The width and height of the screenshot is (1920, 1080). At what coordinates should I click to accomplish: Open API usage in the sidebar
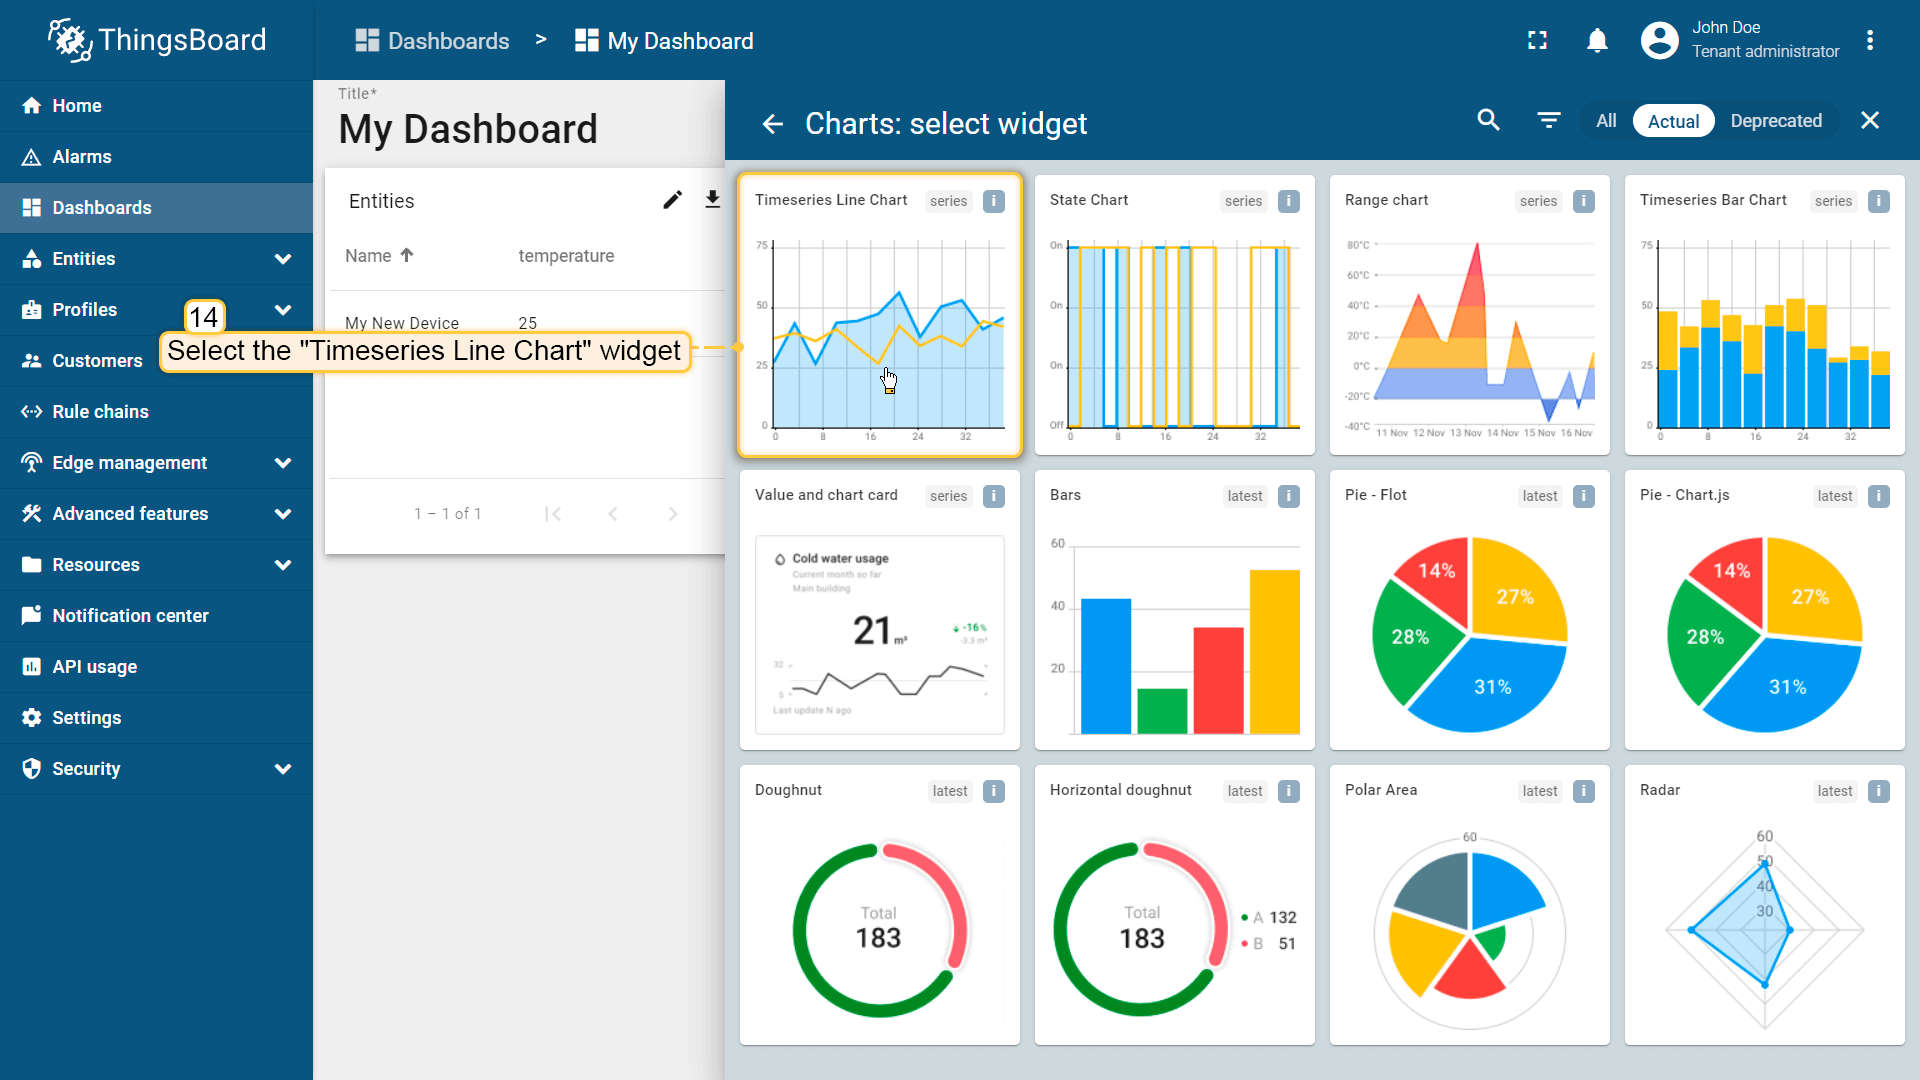pyautogui.click(x=156, y=667)
